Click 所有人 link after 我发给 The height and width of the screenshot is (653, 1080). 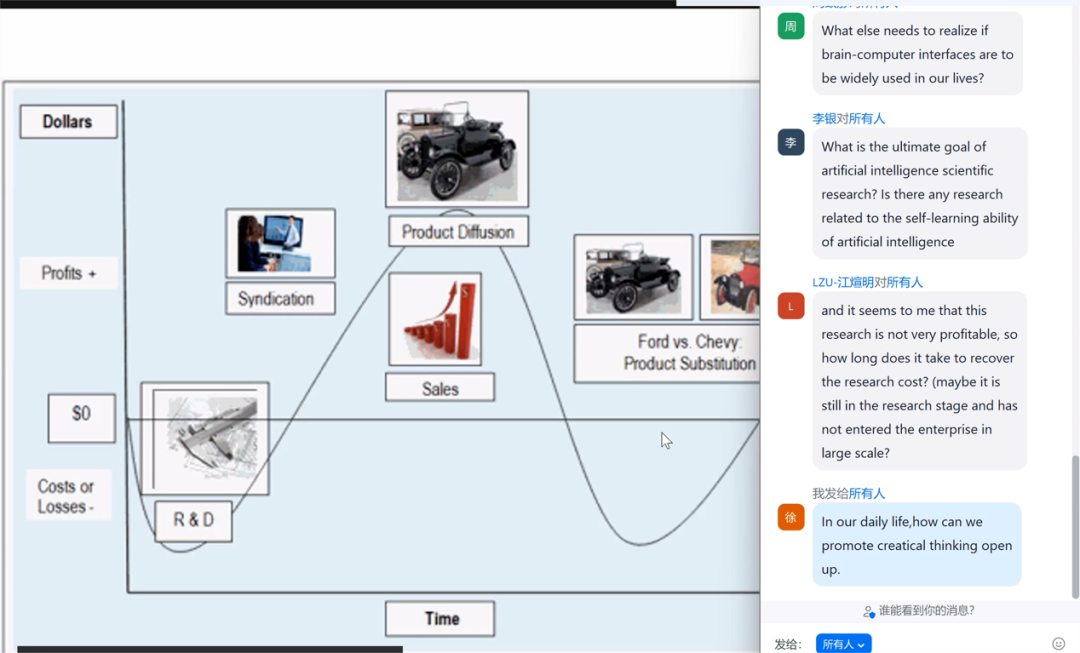pos(867,494)
